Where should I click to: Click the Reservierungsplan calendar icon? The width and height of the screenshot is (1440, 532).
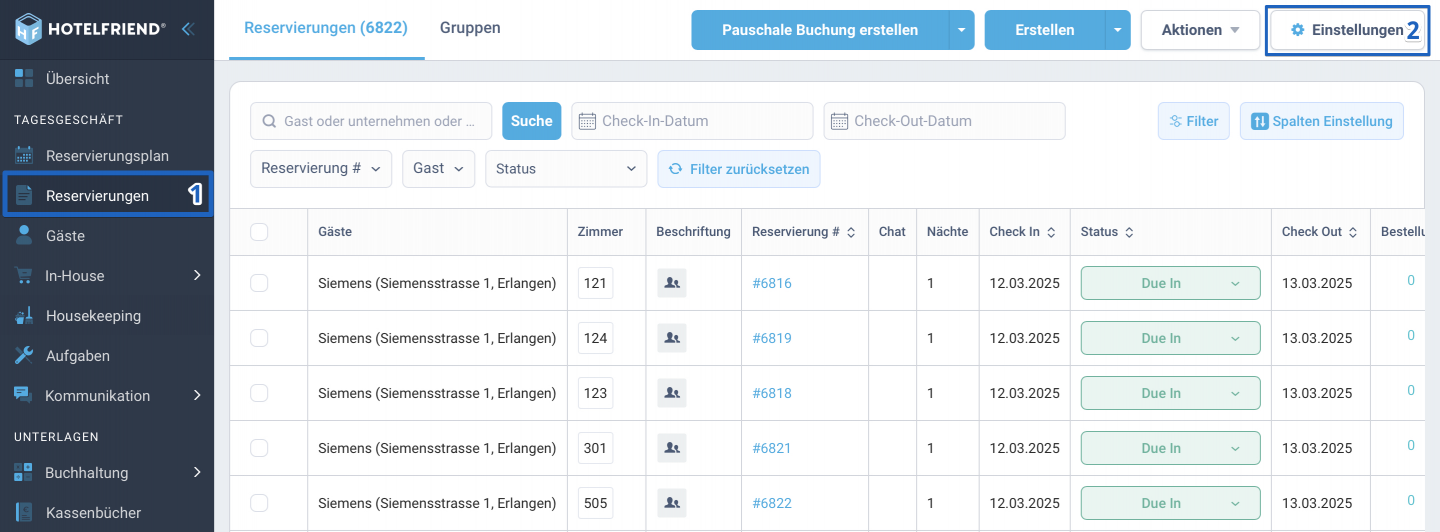(x=24, y=156)
